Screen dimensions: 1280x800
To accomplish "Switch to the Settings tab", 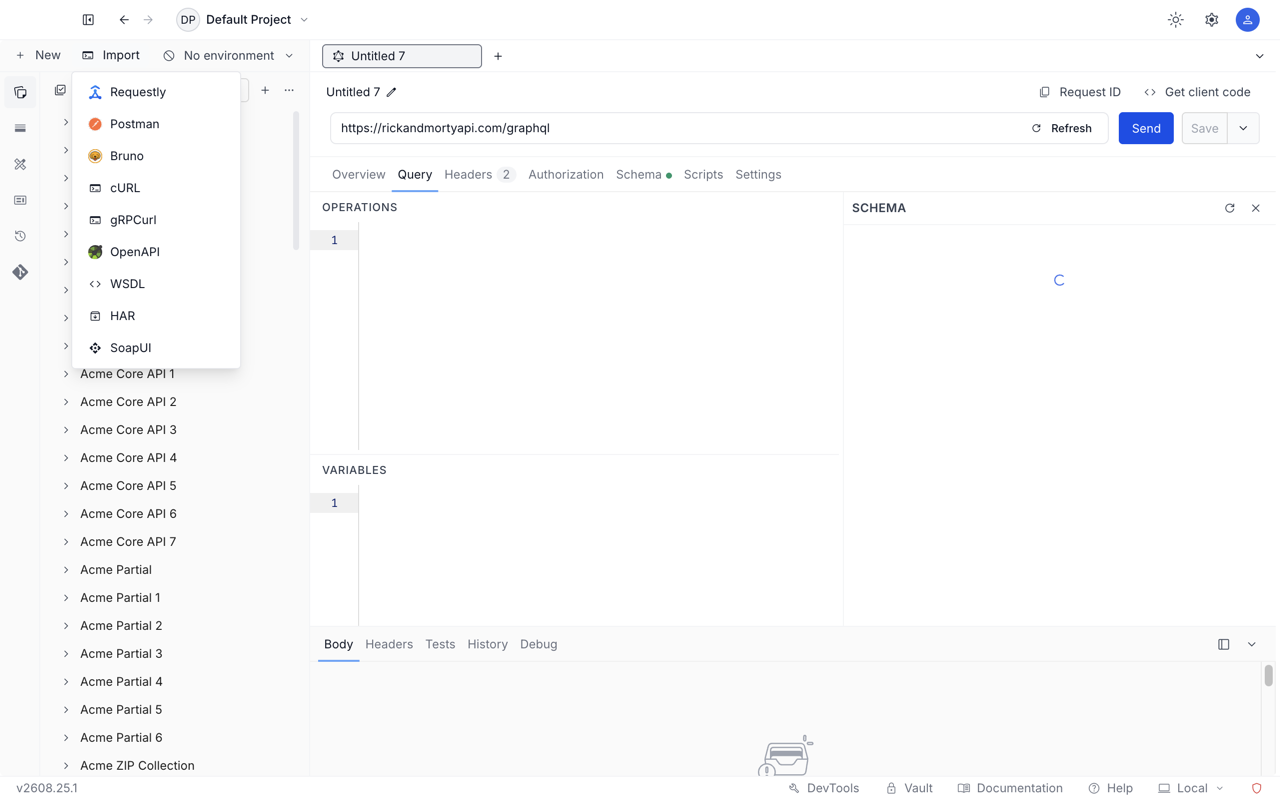I will (758, 175).
